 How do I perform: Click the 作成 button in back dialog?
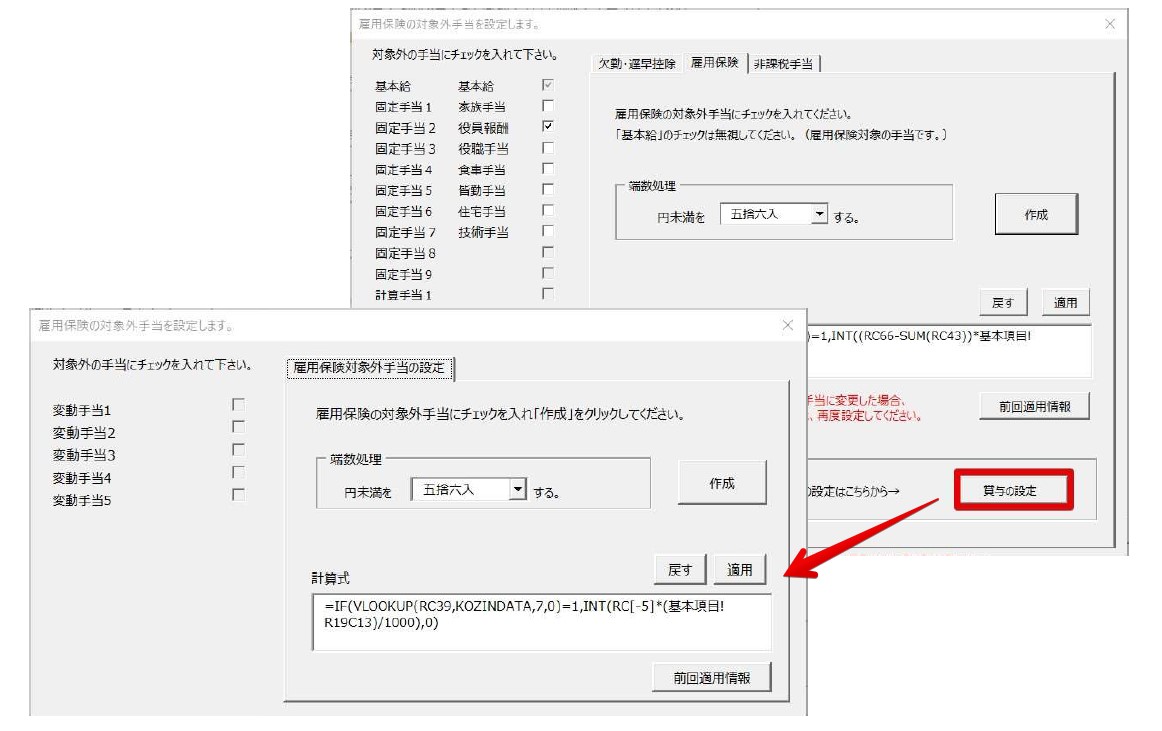coord(1036,212)
